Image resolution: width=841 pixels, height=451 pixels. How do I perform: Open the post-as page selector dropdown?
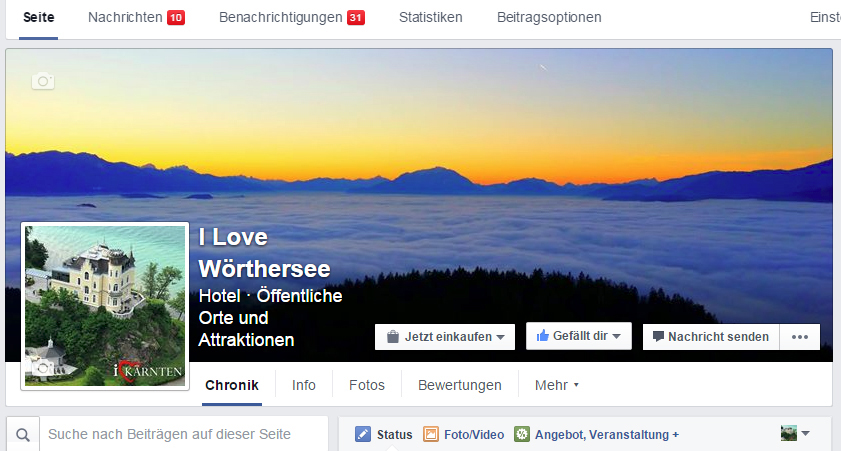point(795,433)
